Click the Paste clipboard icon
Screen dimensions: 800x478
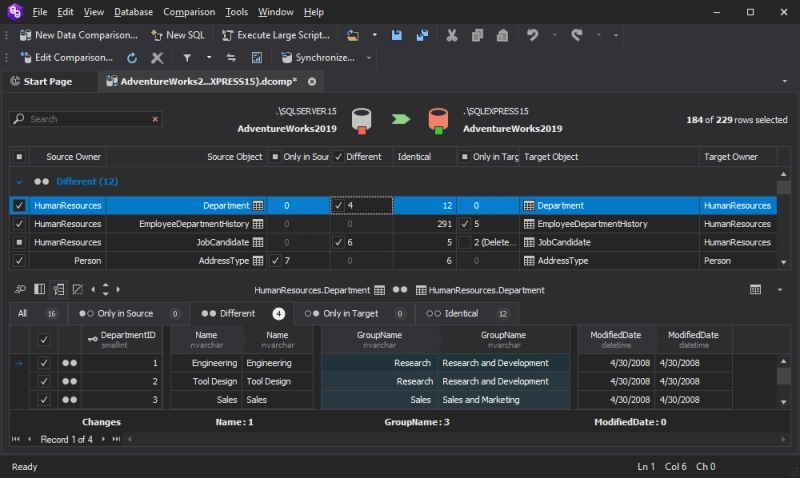[x=502, y=35]
